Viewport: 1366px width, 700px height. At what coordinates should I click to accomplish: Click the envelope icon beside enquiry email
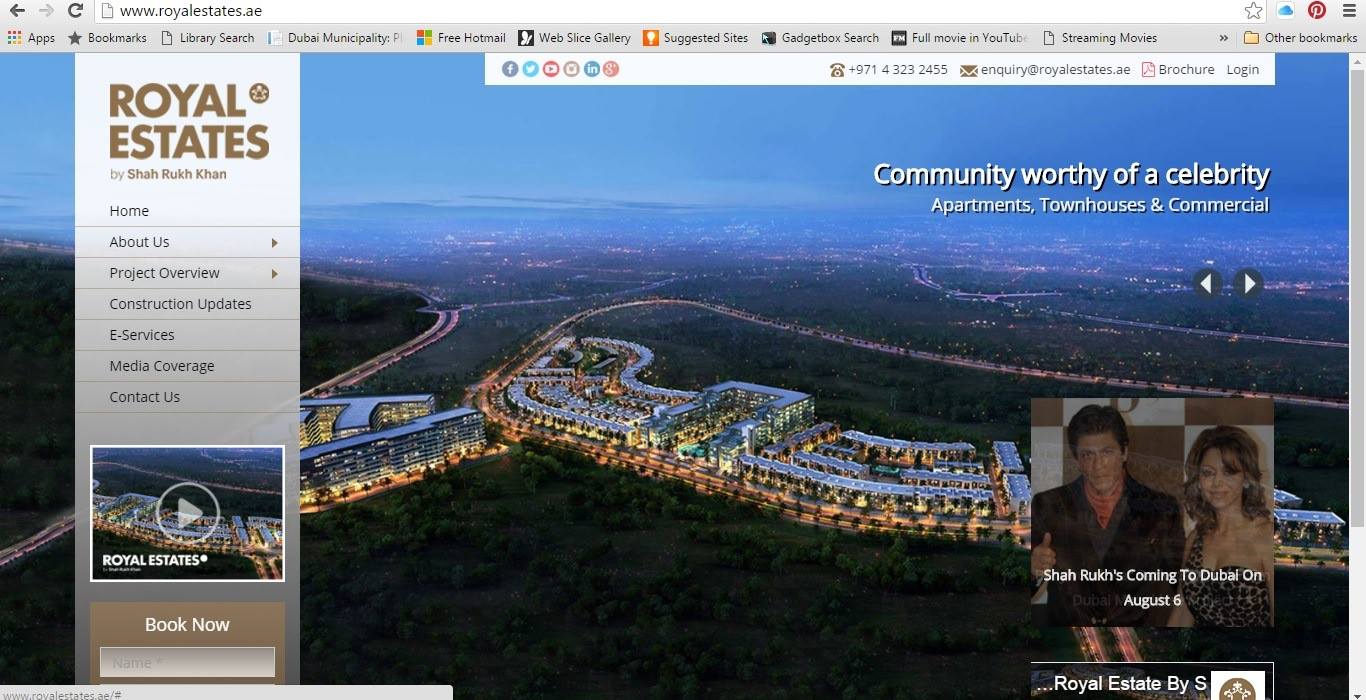[968, 70]
